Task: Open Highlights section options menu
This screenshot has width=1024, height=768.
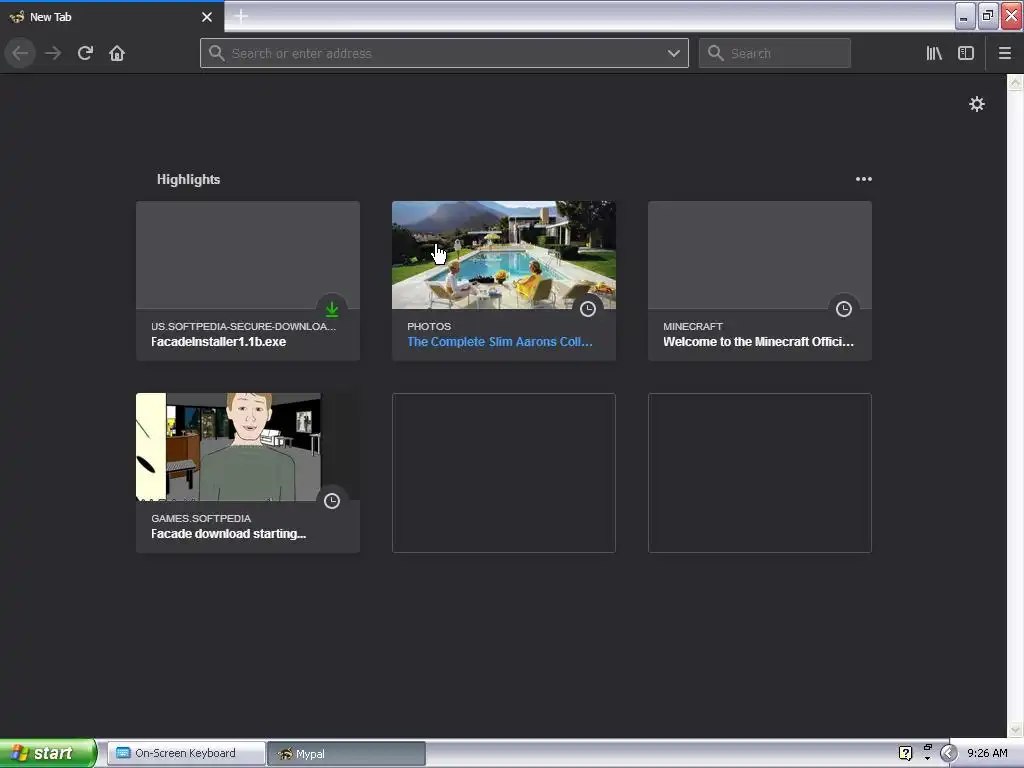Action: [x=863, y=179]
